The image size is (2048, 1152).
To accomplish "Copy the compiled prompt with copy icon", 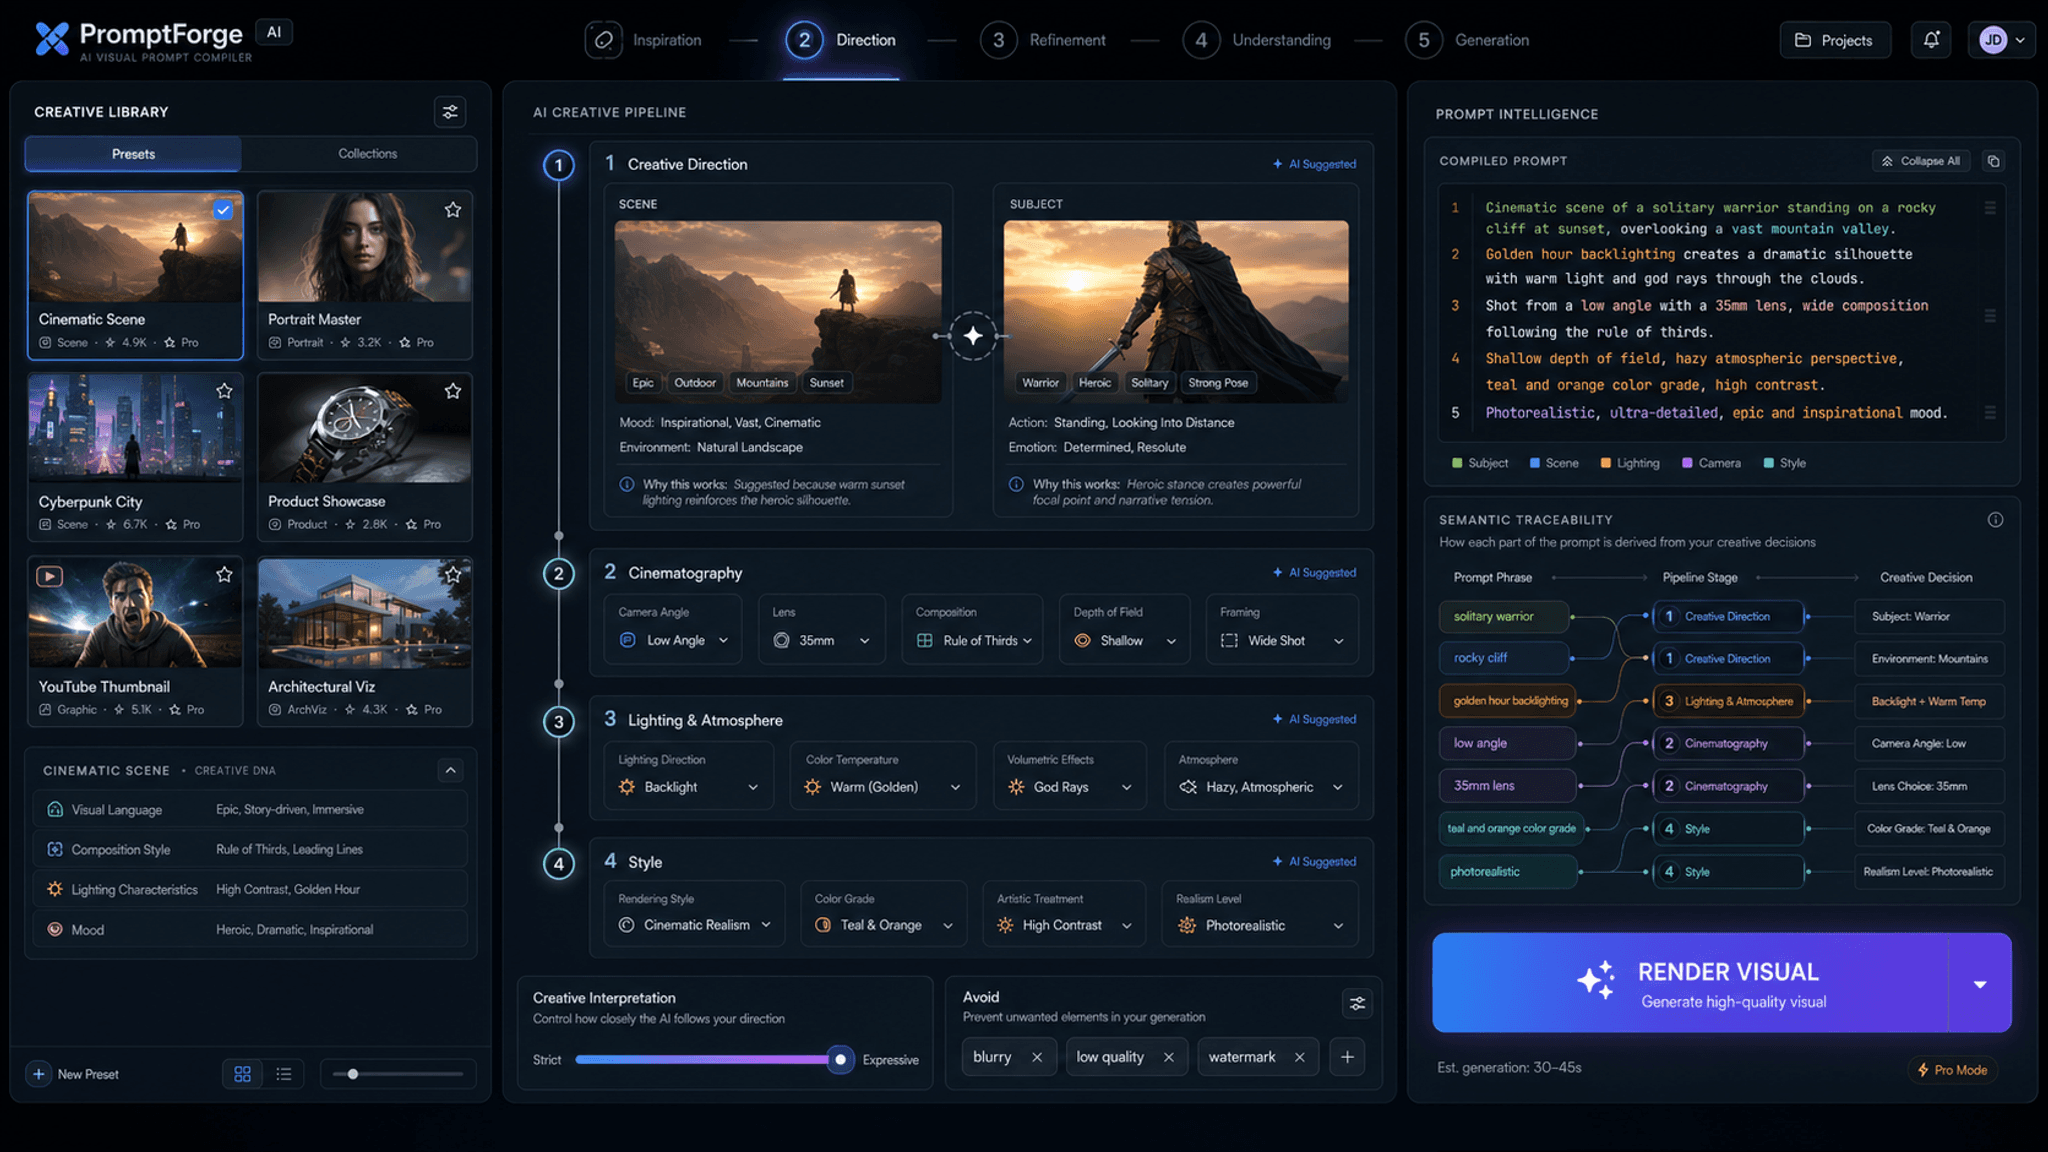I will click(x=1993, y=161).
